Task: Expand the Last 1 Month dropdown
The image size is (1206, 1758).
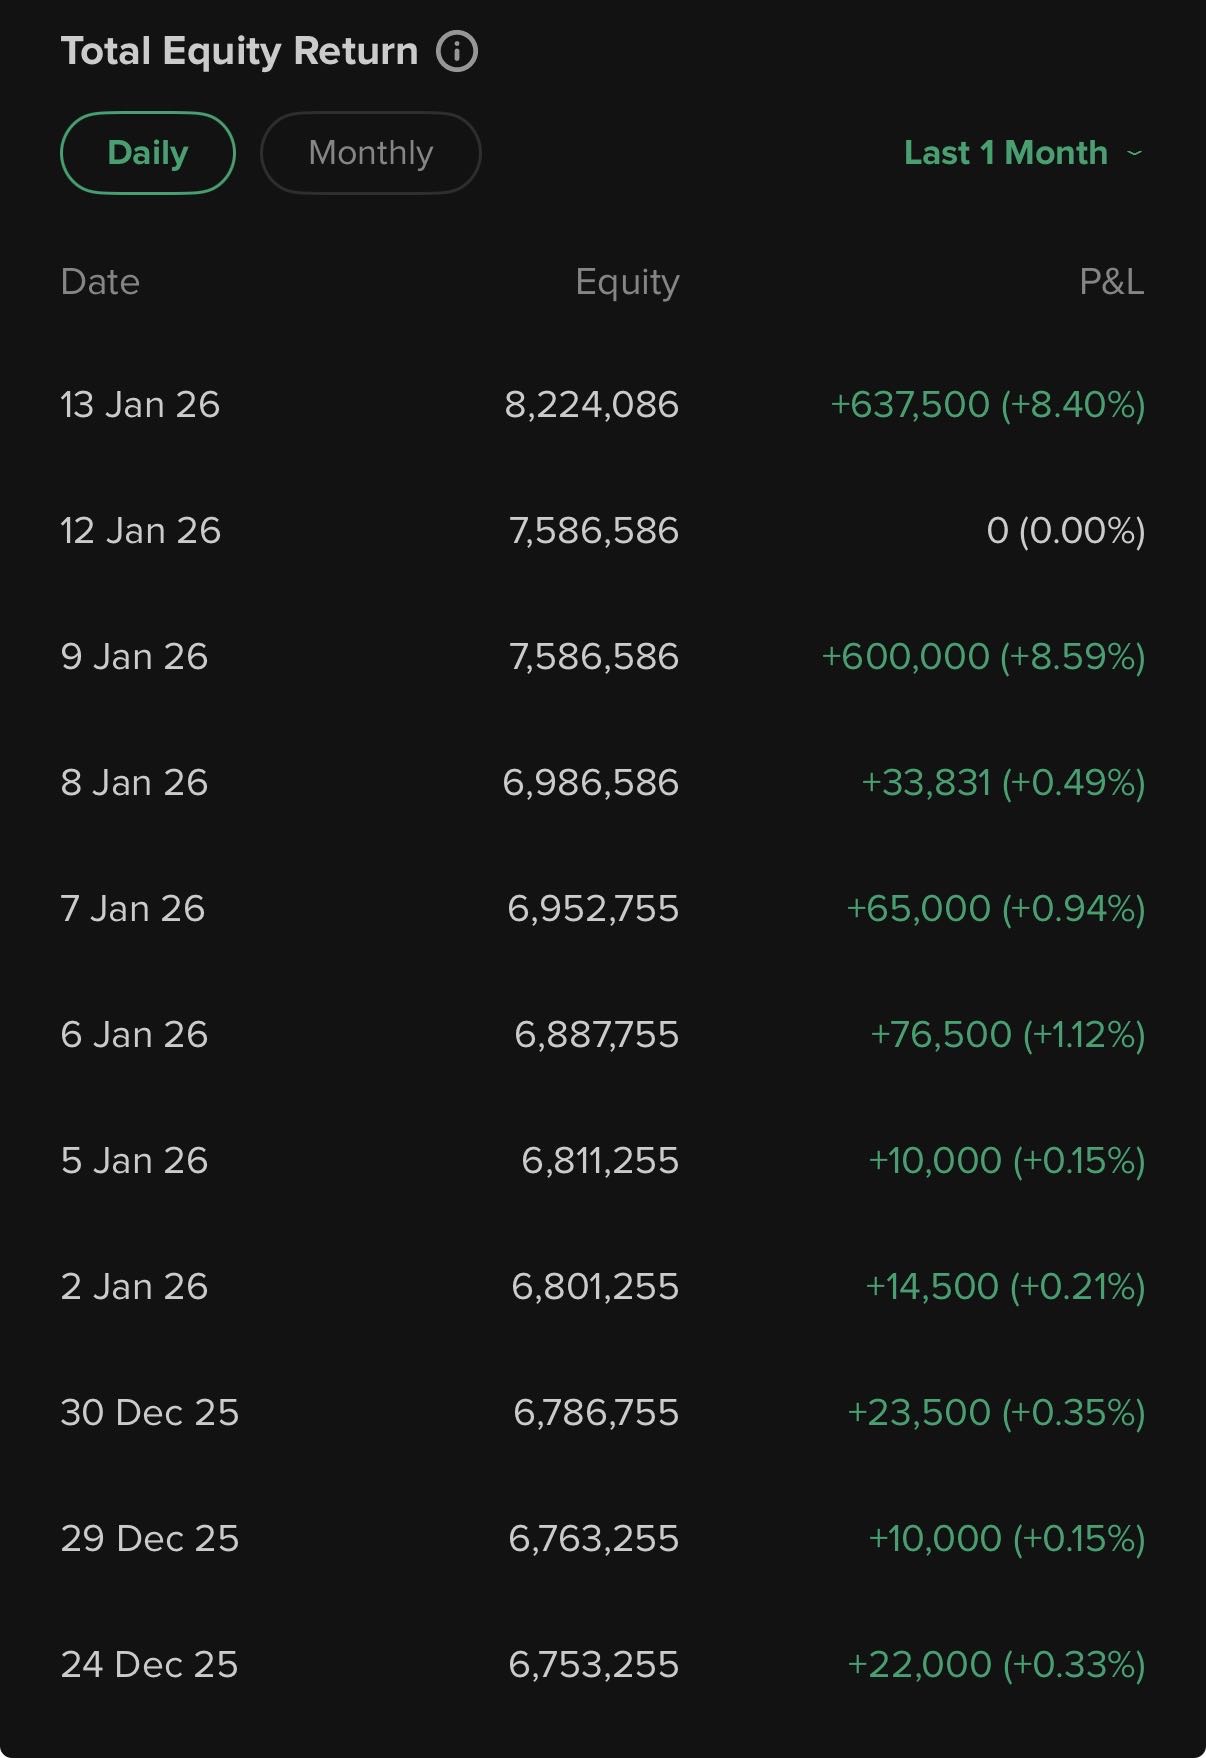Action: pos(1006,153)
